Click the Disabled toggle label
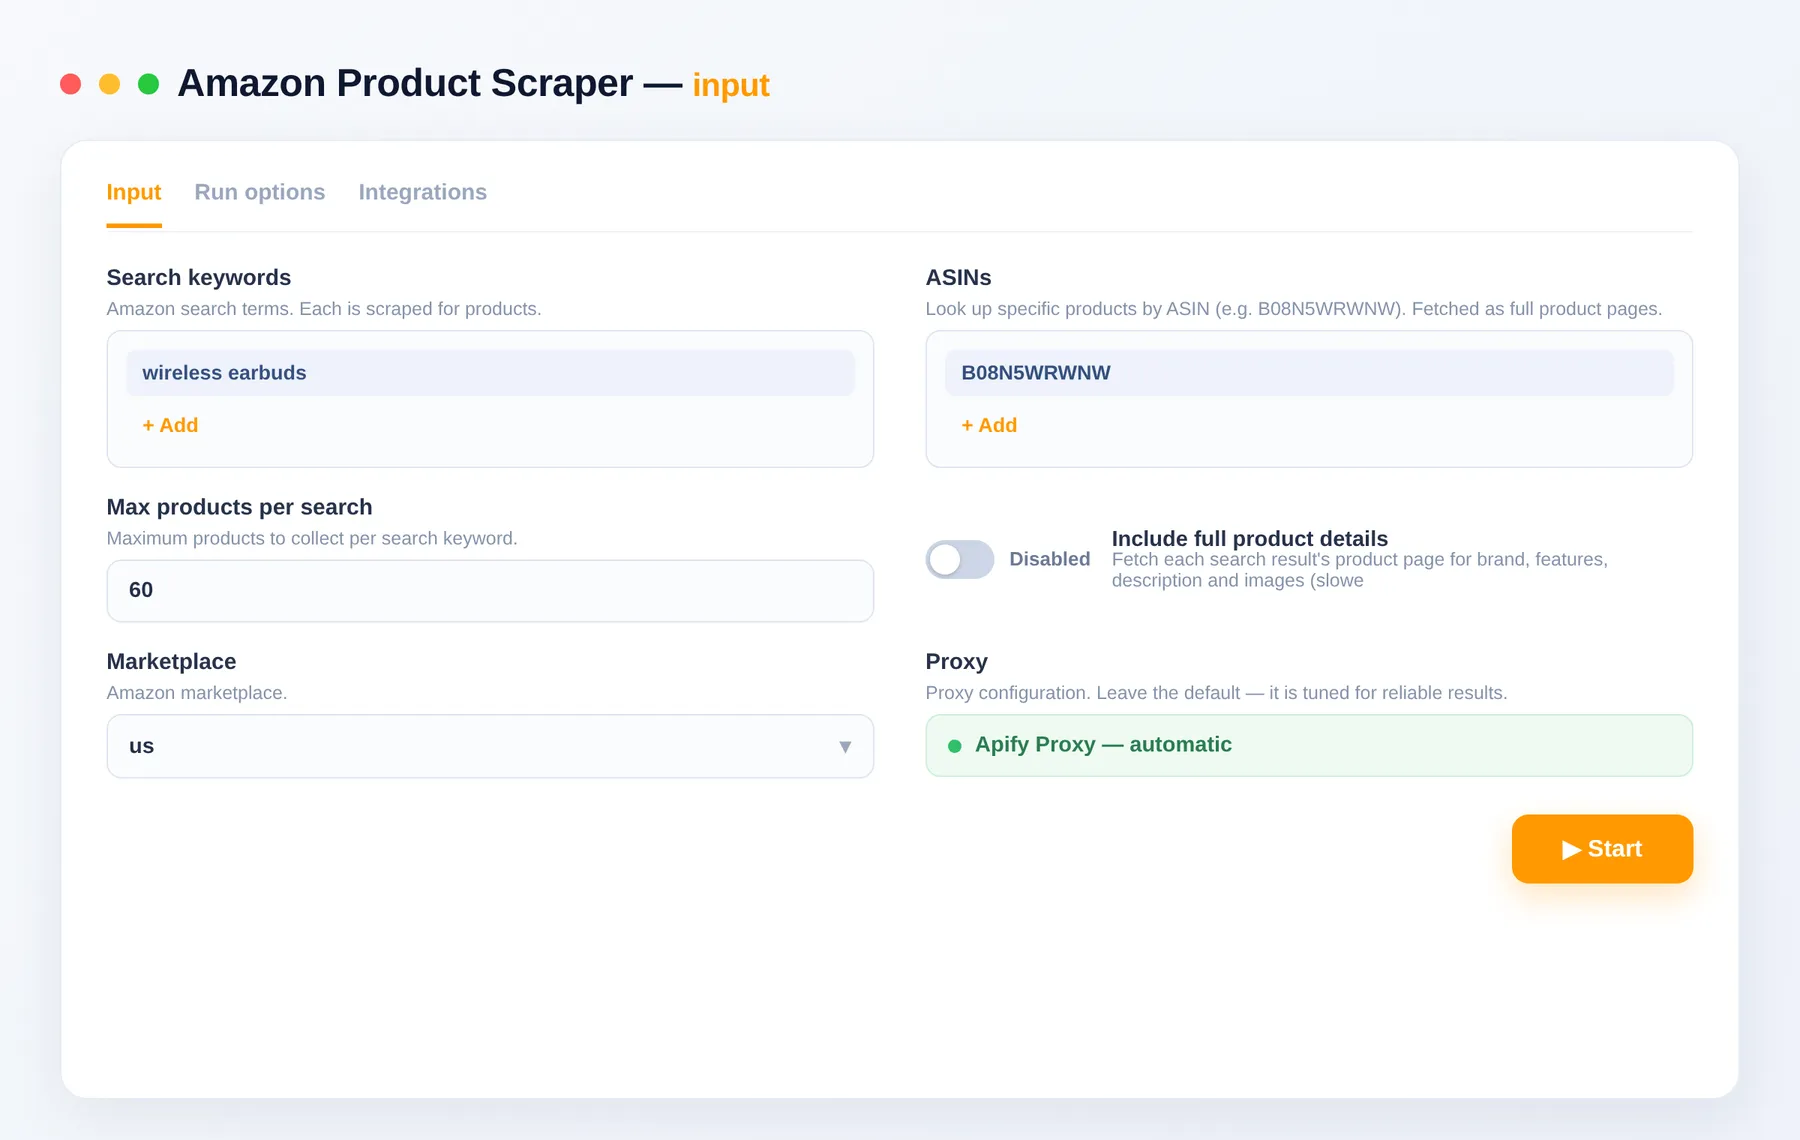1800x1140 pixels. [x=1050, y=559]
